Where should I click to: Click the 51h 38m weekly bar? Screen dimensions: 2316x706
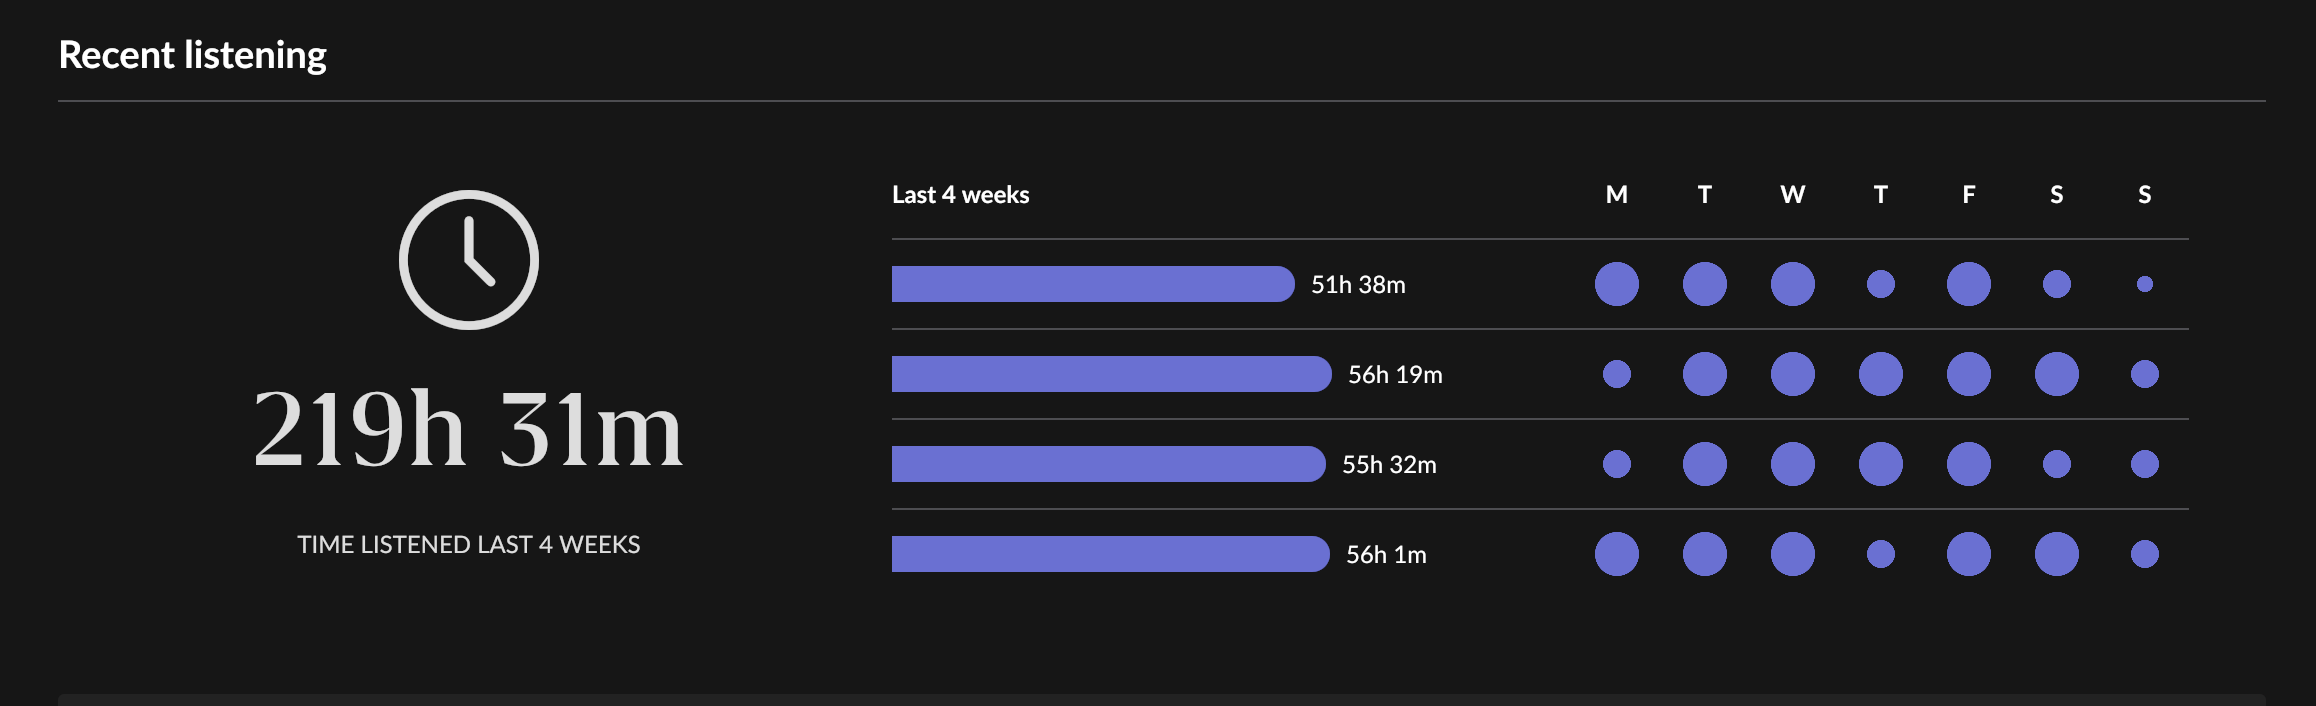click(1092, 284)
